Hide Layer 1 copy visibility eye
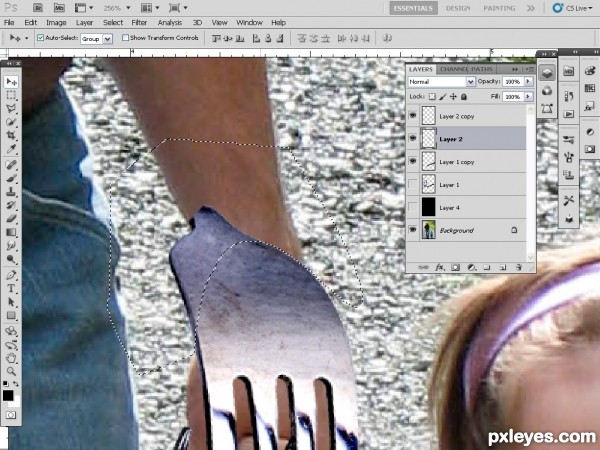Image resolution: width=600 pixels, height=450 pixels. (412, 161)
